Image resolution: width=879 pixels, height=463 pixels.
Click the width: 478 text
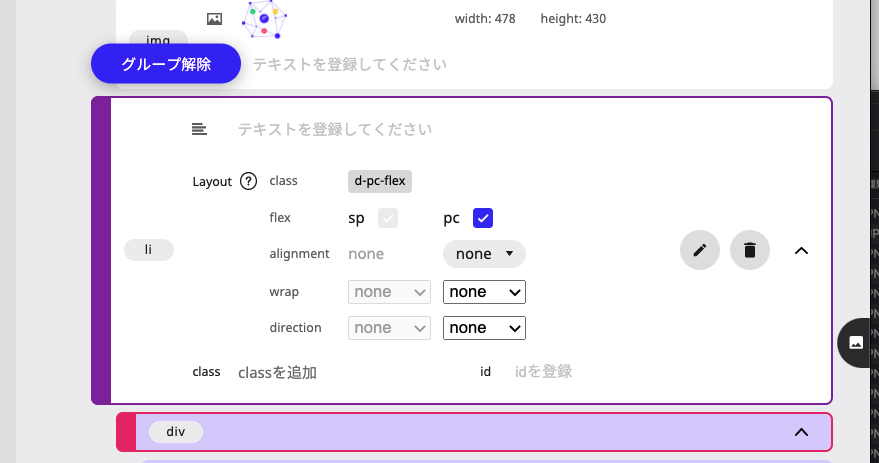coord(485,19)
